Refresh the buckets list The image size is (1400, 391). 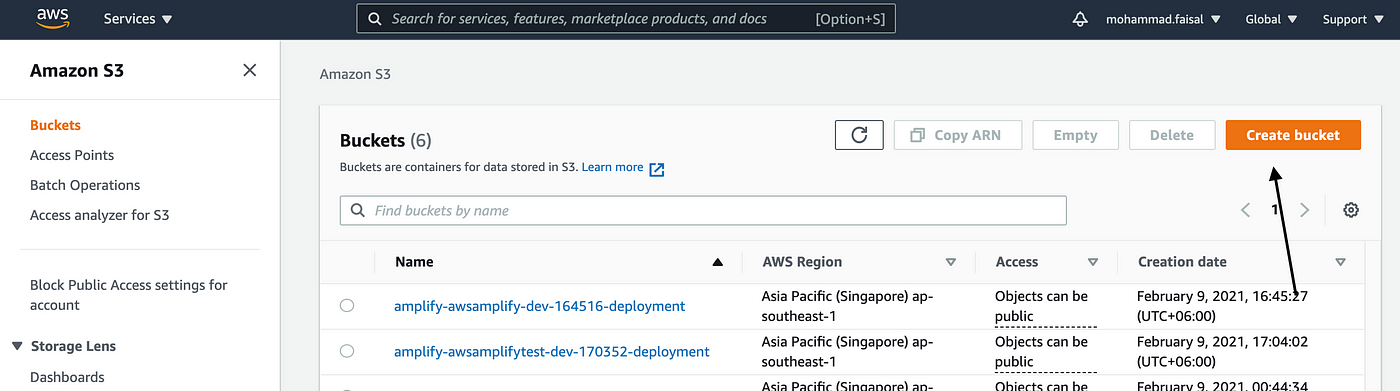point(859,135)
